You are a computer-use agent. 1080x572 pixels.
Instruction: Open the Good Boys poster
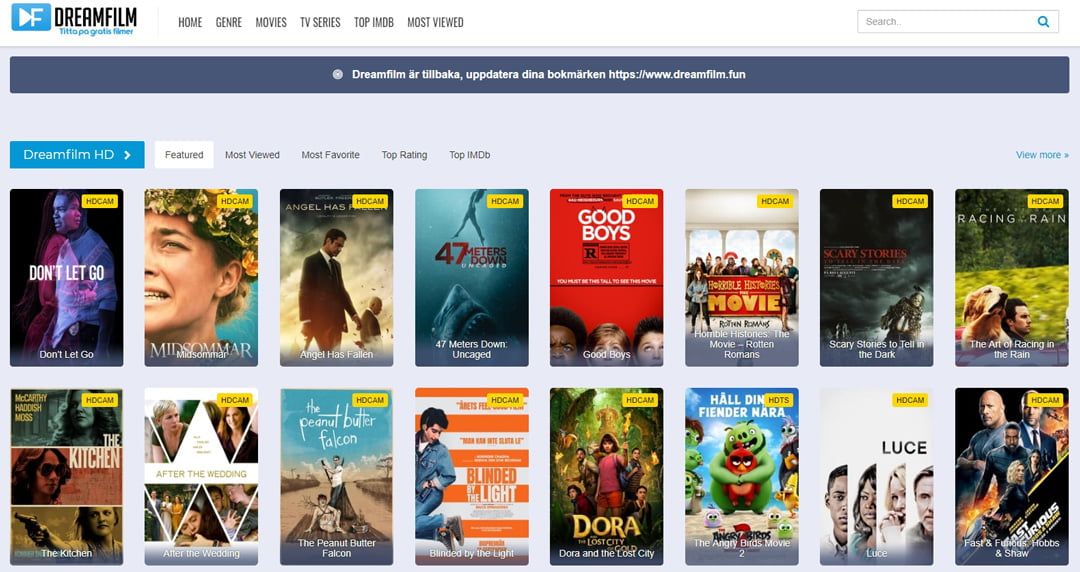coord(607,278)
